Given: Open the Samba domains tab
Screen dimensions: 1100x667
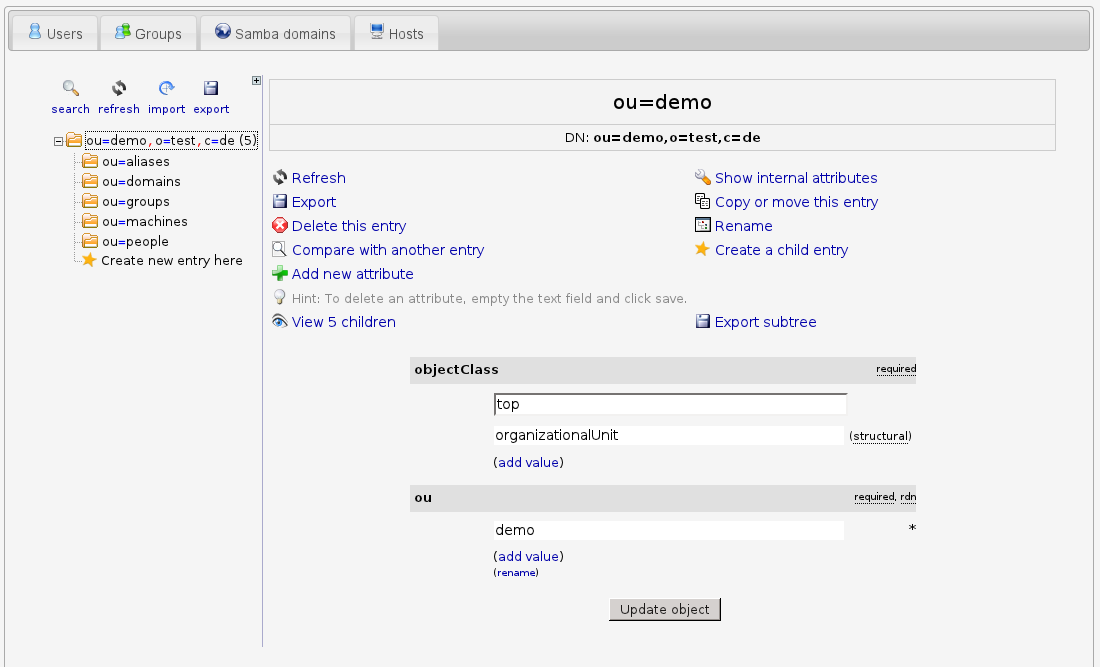Looking at the screenshot, I should click(275, 33).
